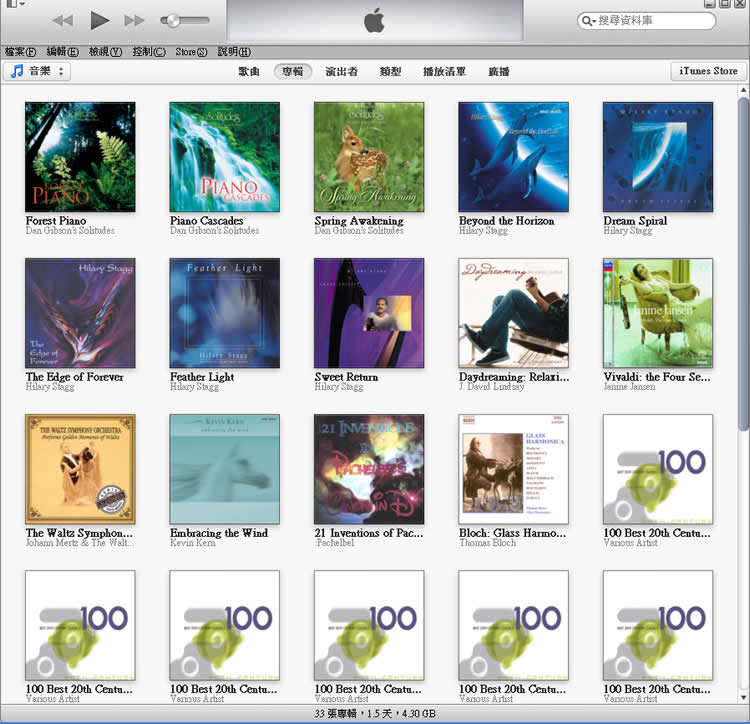Skip to the next track
This screenshot has height=724, width=750.
point(134,21)
